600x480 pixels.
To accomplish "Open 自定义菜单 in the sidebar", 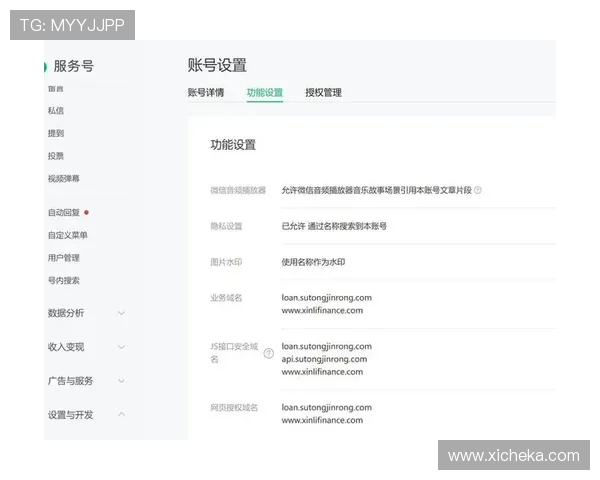I will tap(68, 235).
